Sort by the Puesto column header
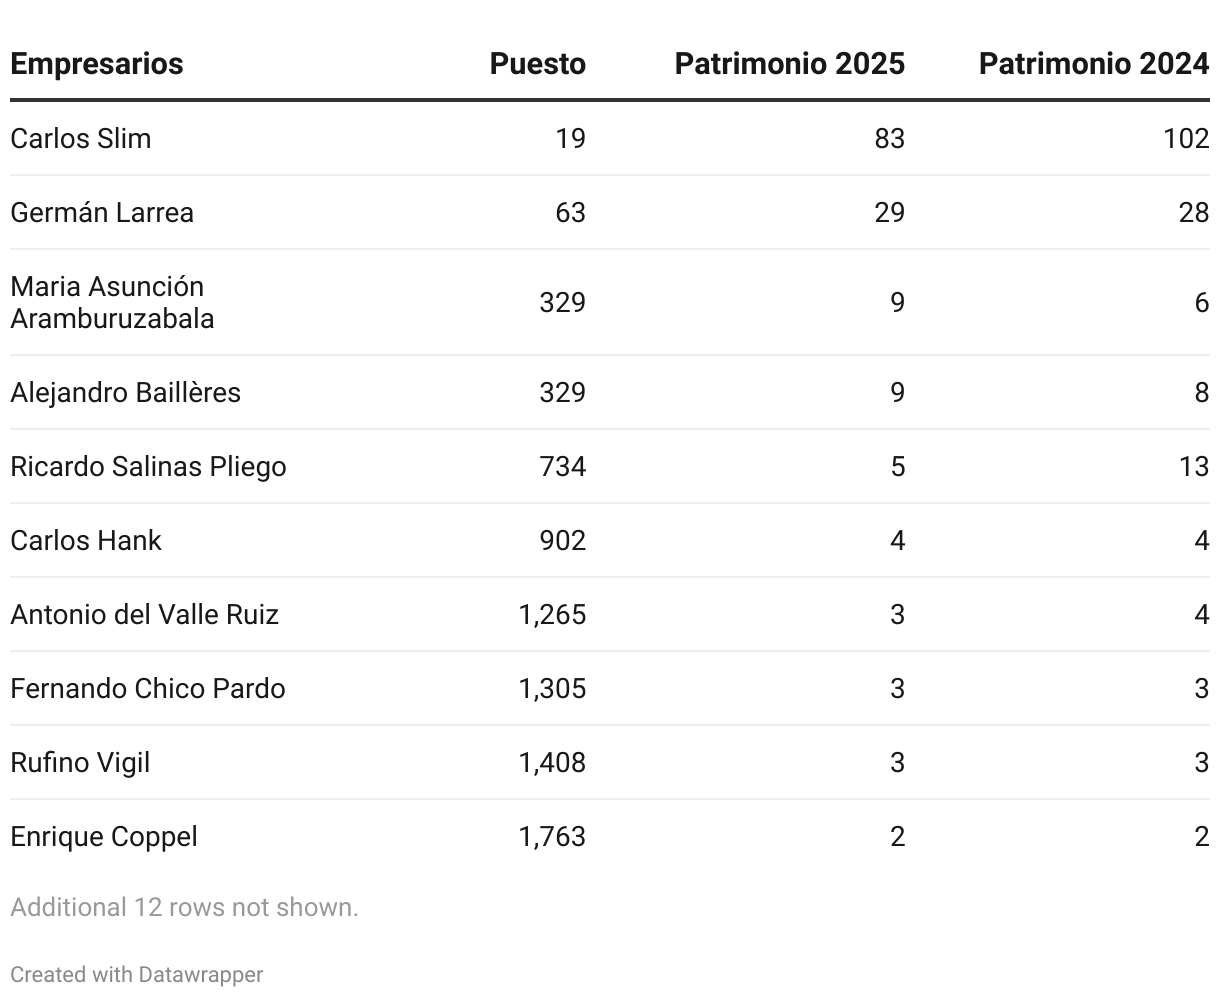Screen dimensions: 1220x998 (x=538, y=64)
